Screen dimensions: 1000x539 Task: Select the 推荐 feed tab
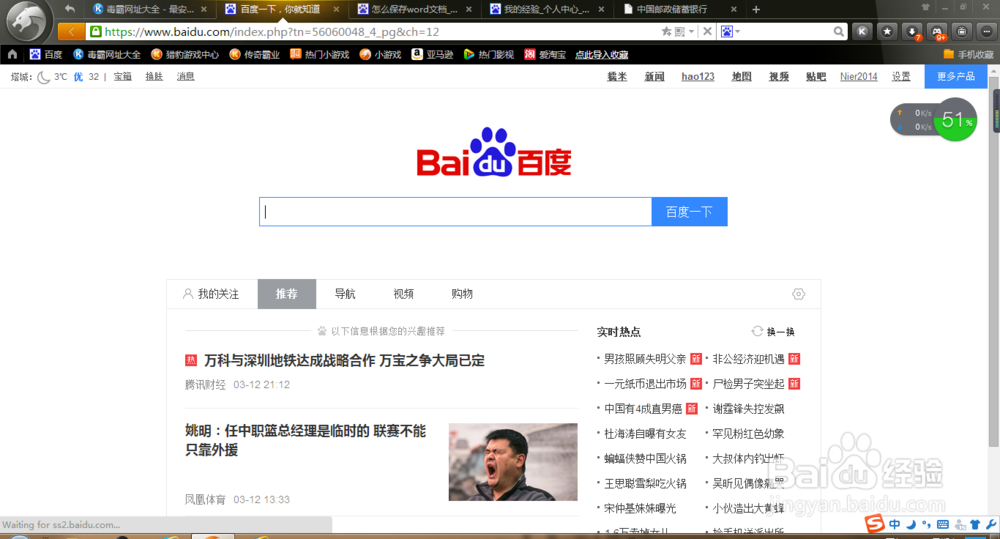286,294
